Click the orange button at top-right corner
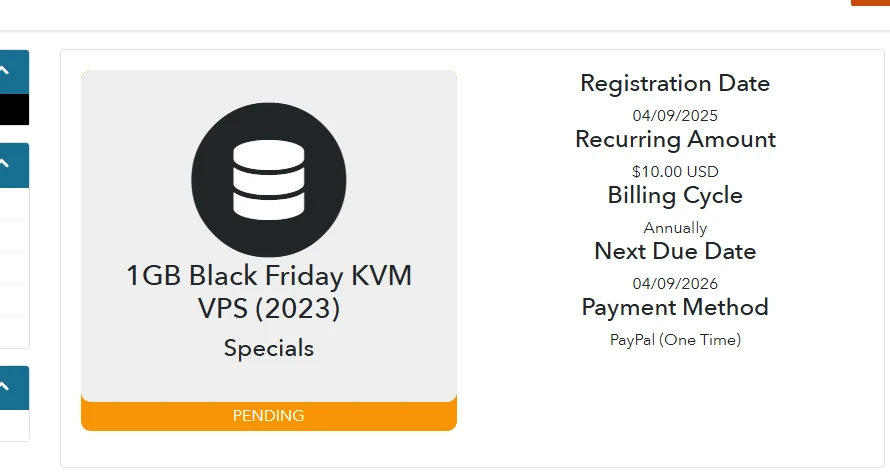Screen dimensions: 890x475 click(x=870, y=3)
